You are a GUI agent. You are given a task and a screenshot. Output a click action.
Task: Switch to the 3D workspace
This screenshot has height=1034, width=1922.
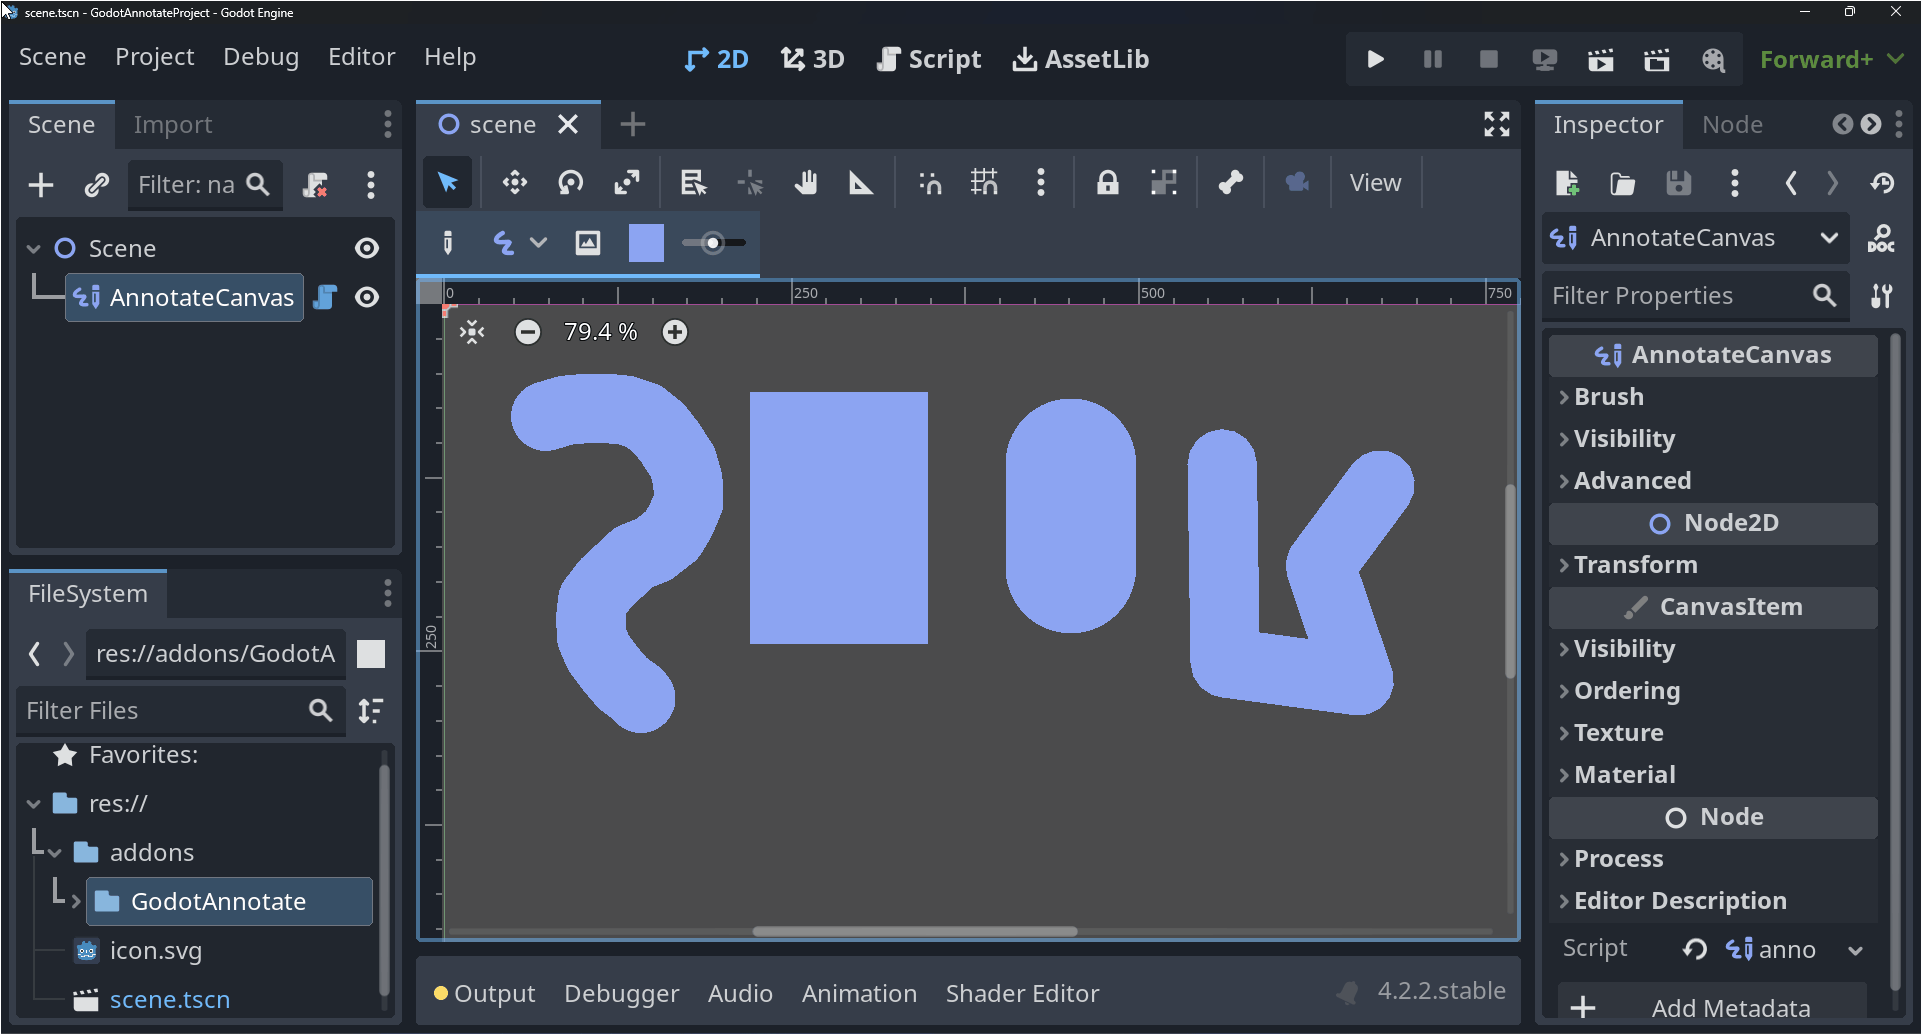(812, 60)
